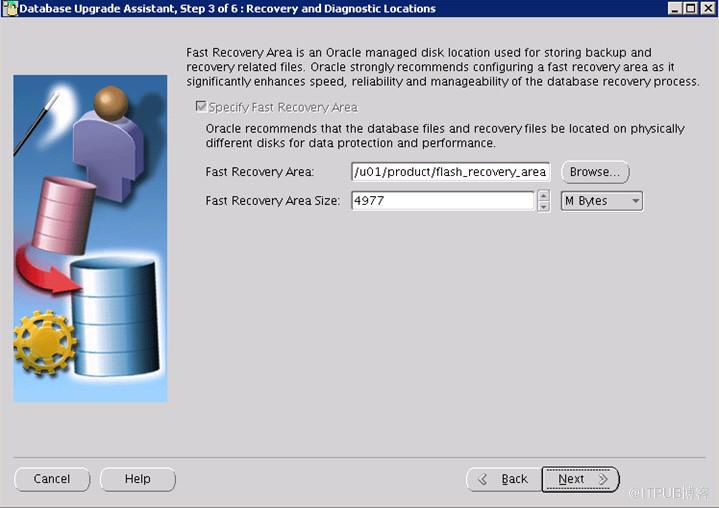Viewport: 719px width, 508px height.
Task: Click the database wizard illustration image
Action: coord(90,238)
